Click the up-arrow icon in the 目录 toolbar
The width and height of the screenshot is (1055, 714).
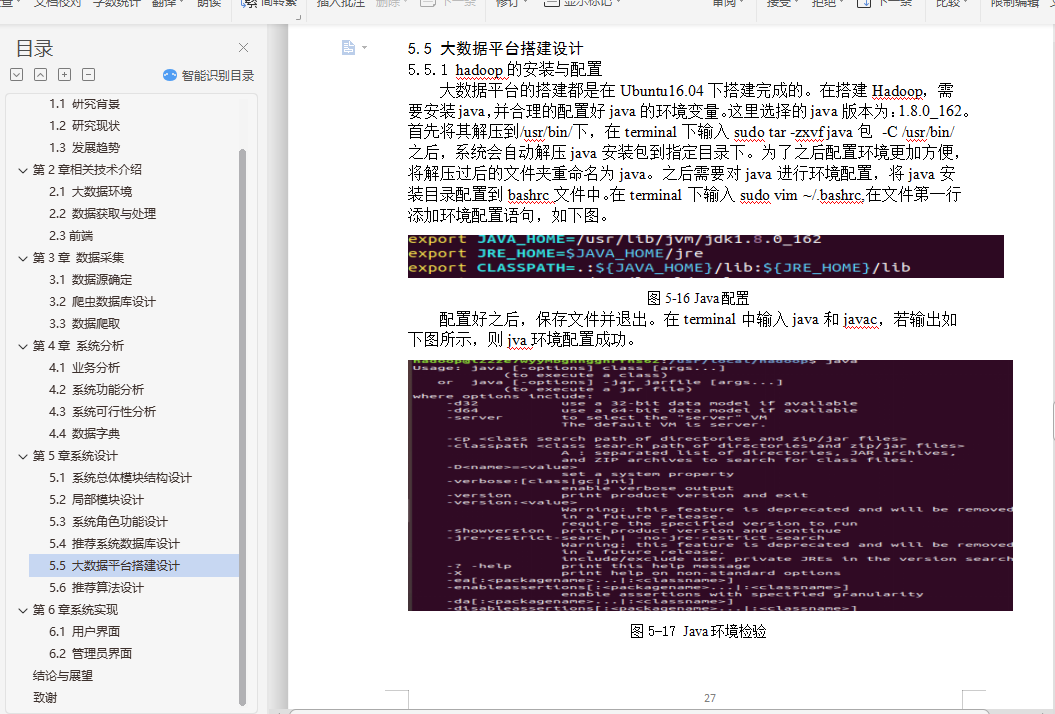pyautogui.click(x=40, y=75)
